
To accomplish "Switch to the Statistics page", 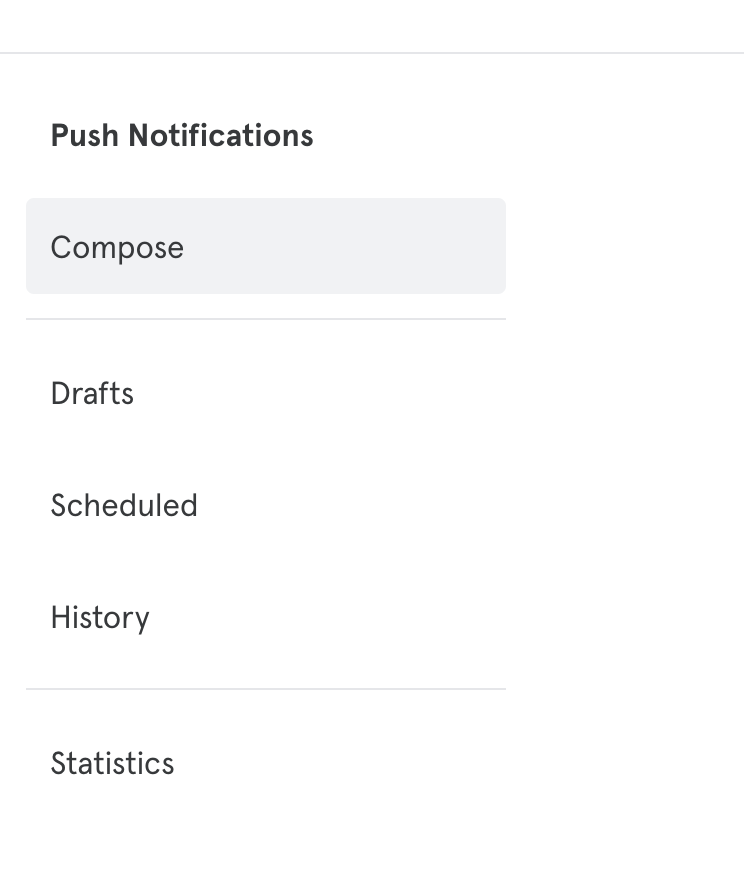I will pos(112,763).
